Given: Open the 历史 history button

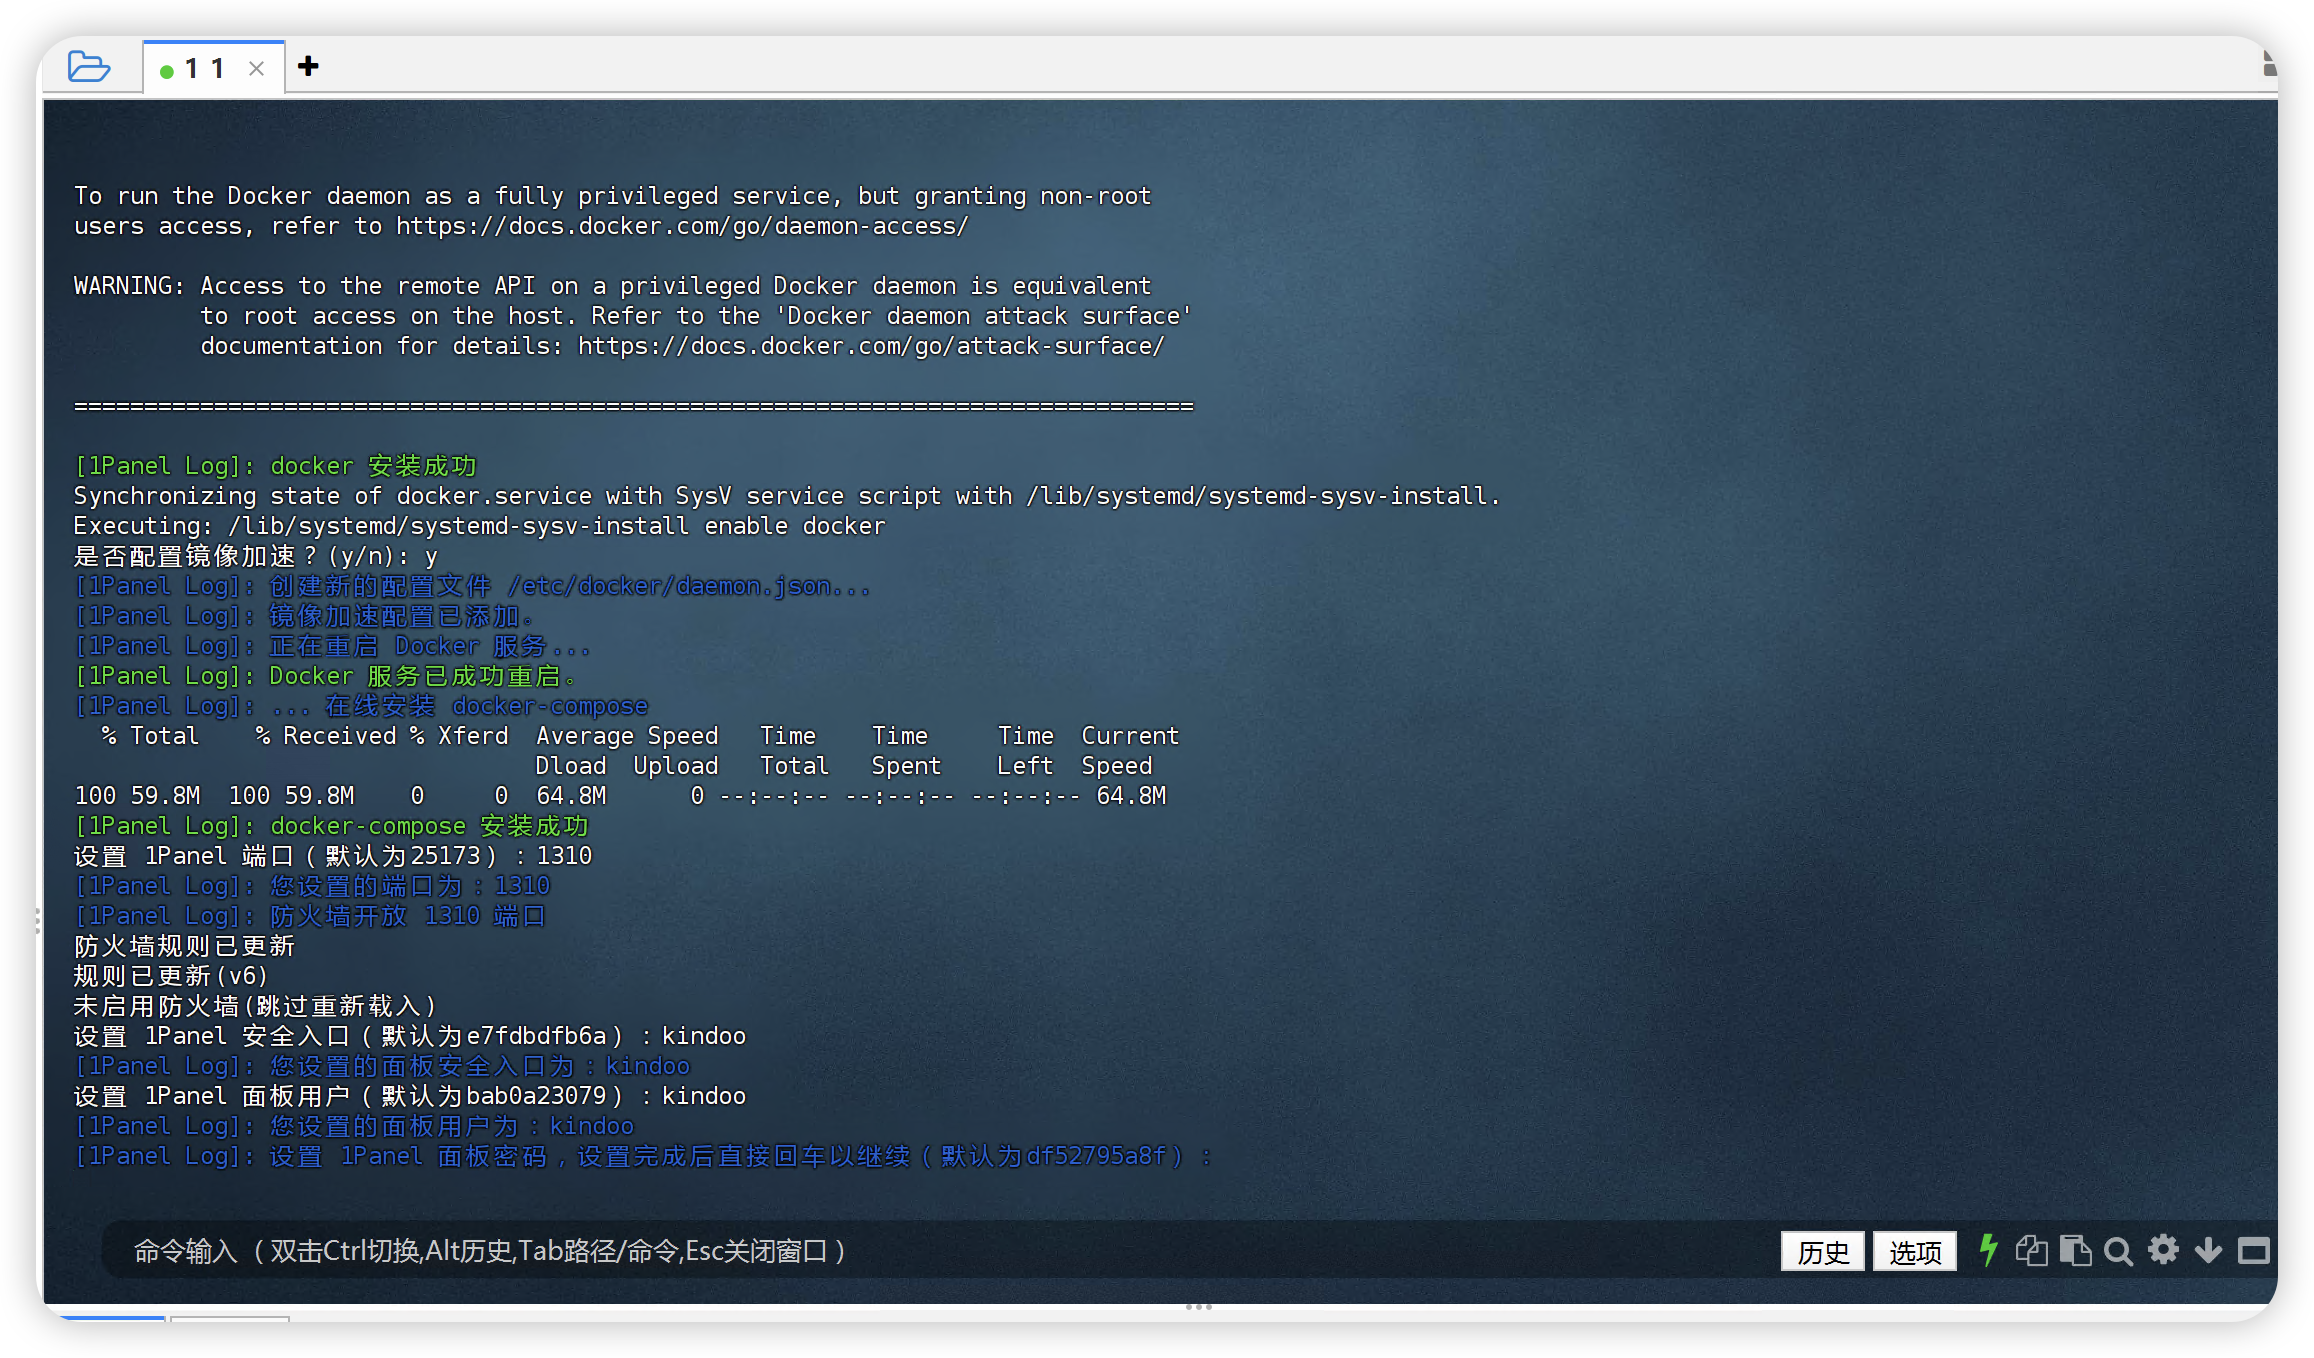Looking at the screenshot, I should click(x=1822, y=1251).
